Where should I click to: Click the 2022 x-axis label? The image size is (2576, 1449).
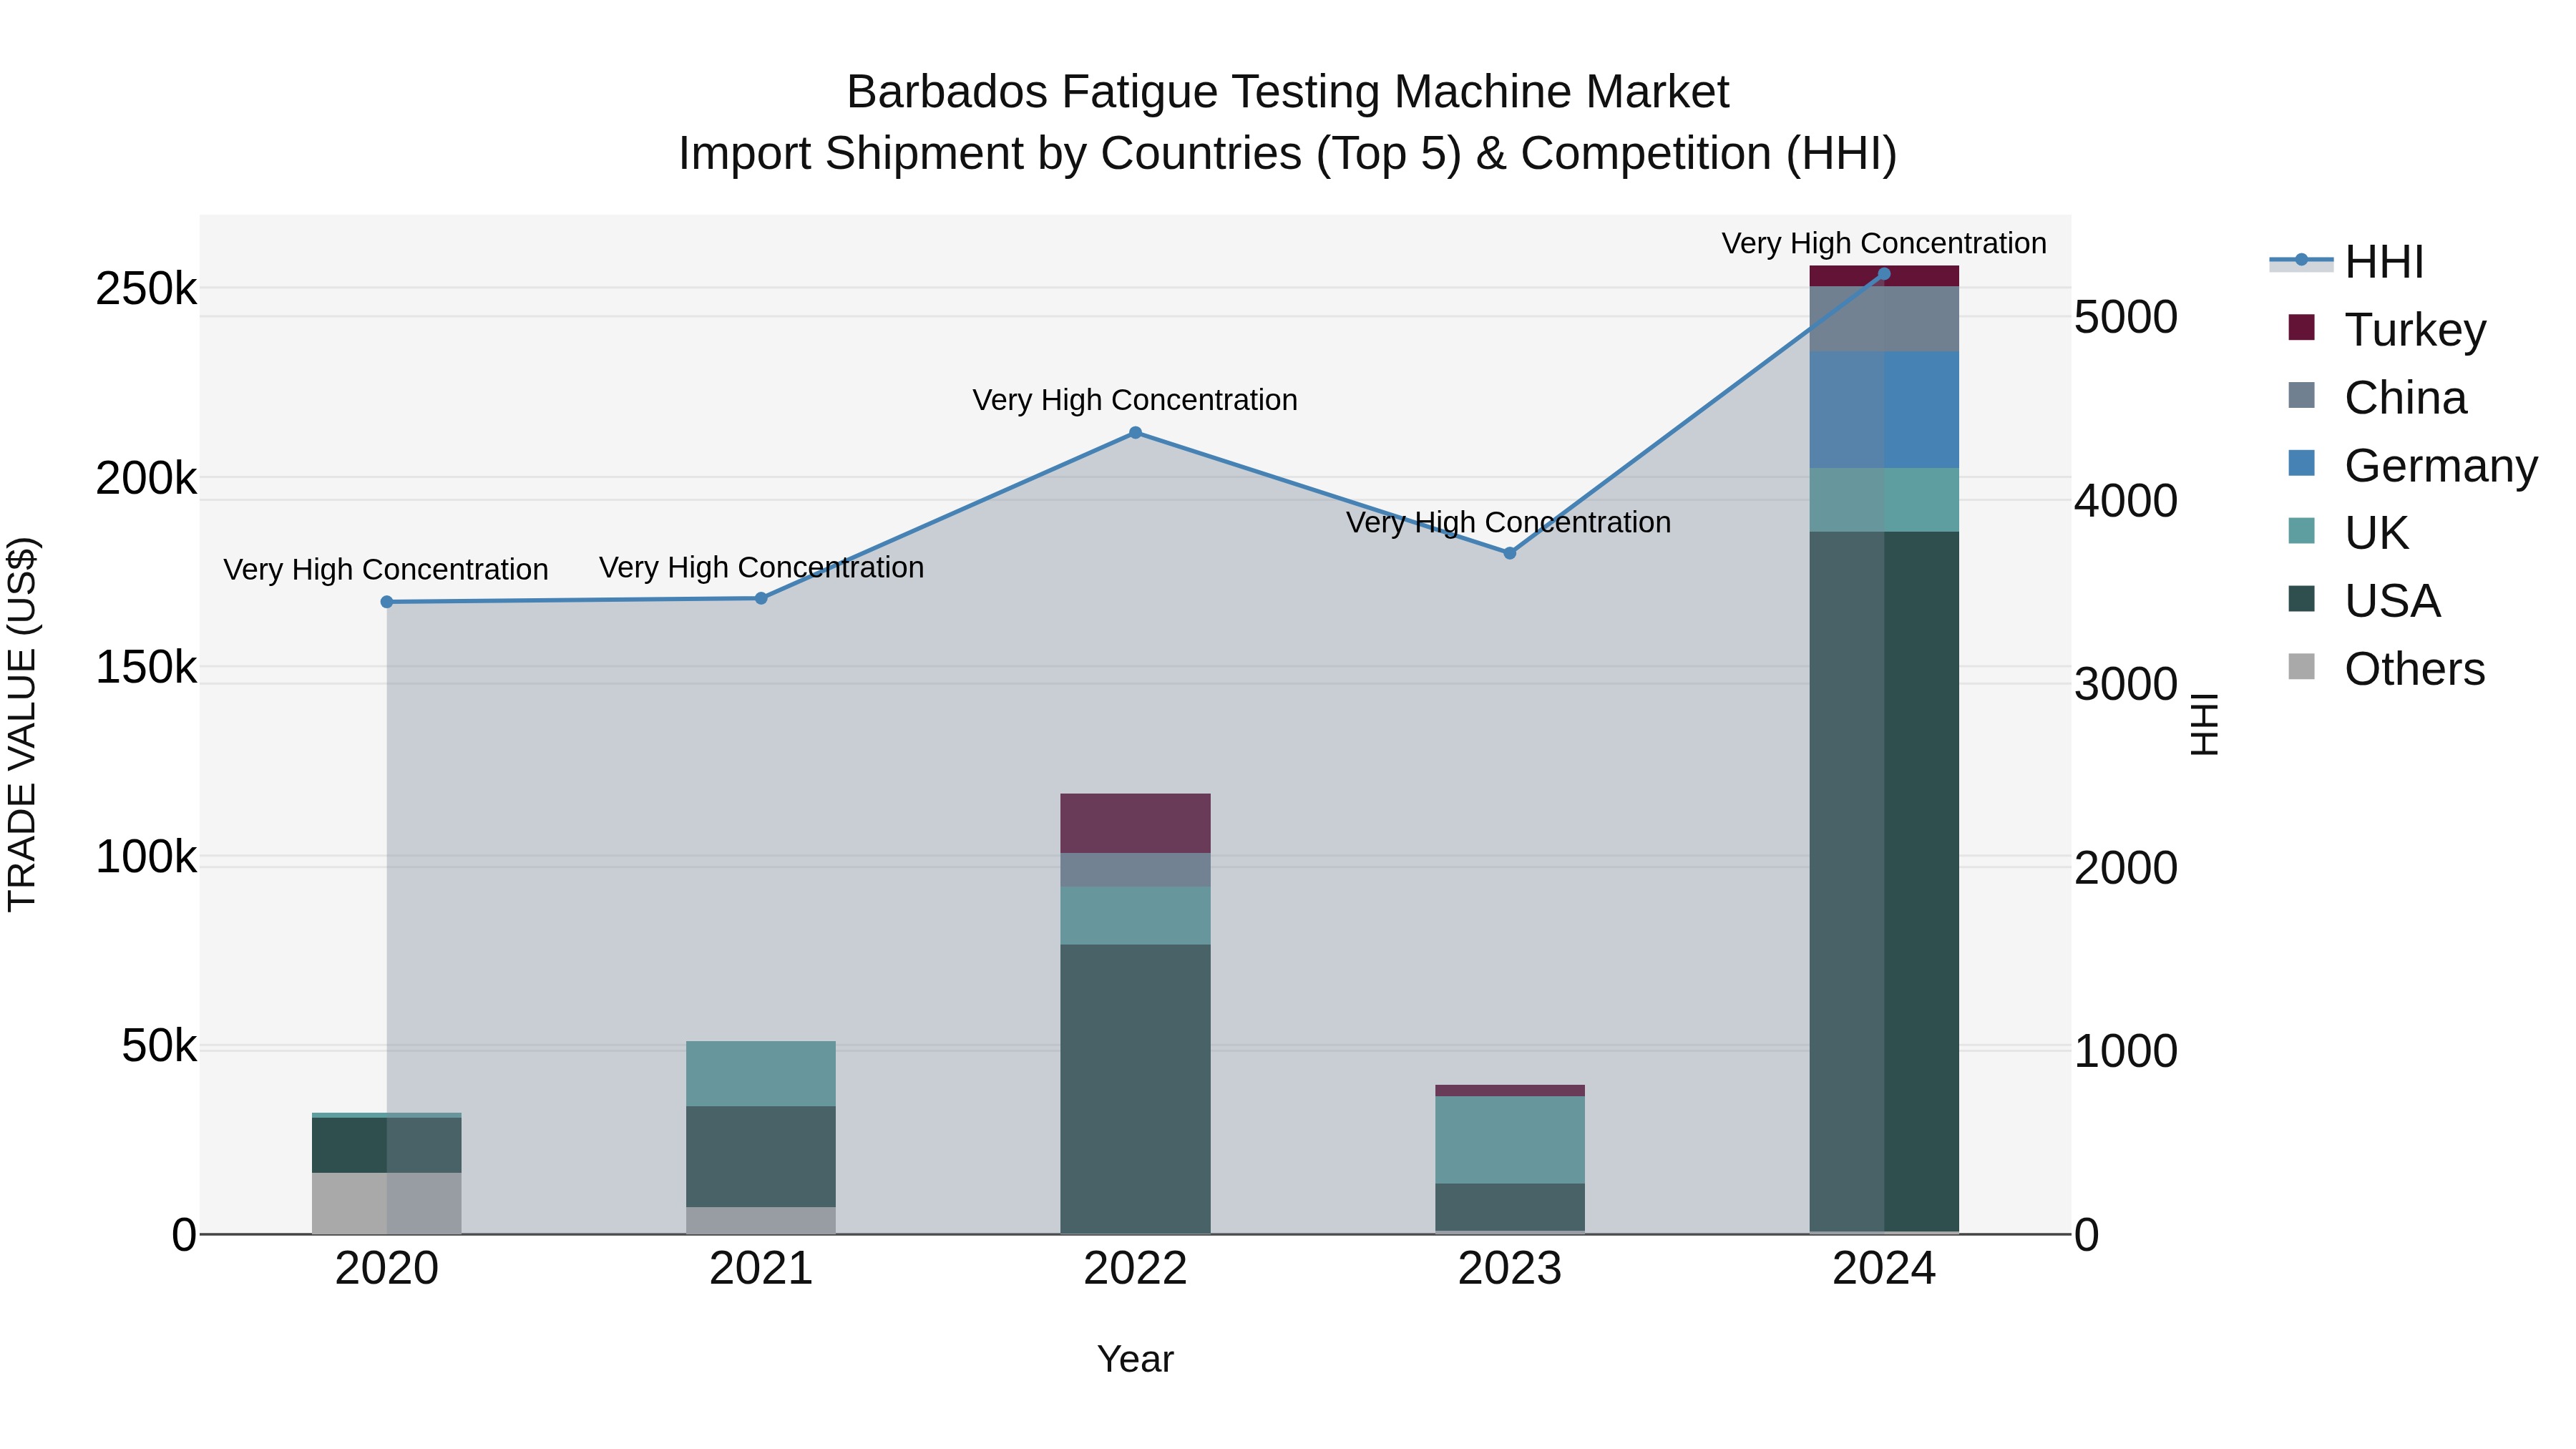pyautogui.click(x=1135, y=1269)
